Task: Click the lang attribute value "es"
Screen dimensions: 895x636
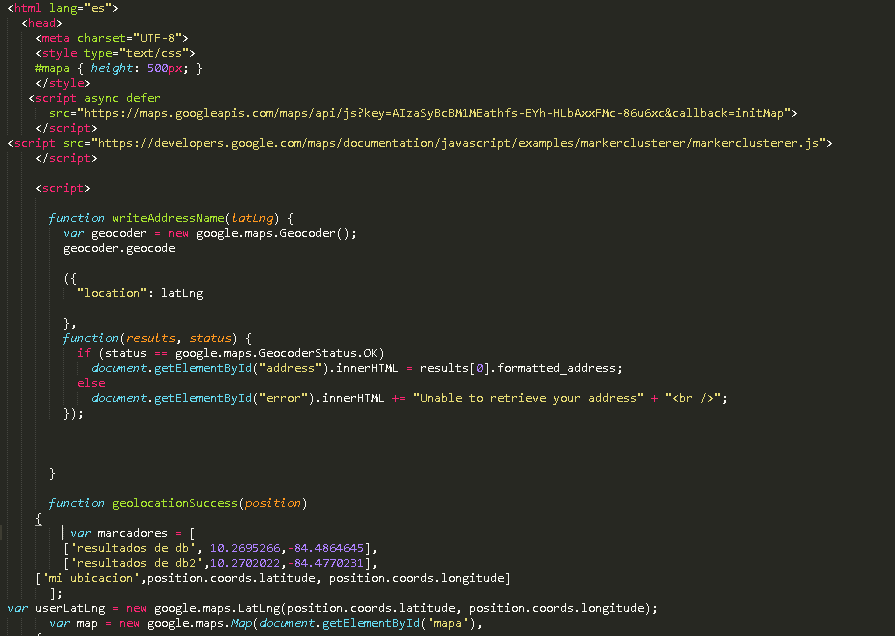Action: pos(98,8)
